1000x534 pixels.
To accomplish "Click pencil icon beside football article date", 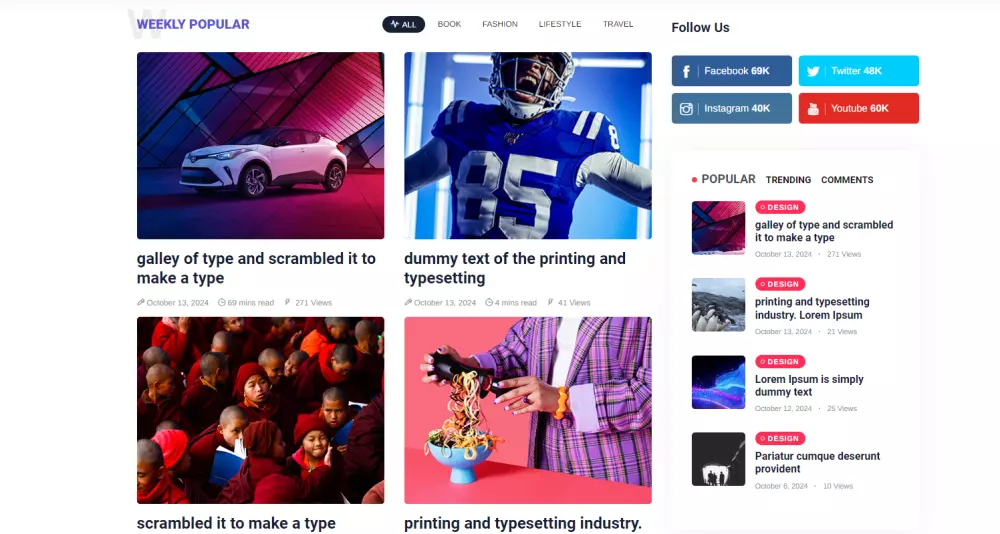I will pos(408,302).
